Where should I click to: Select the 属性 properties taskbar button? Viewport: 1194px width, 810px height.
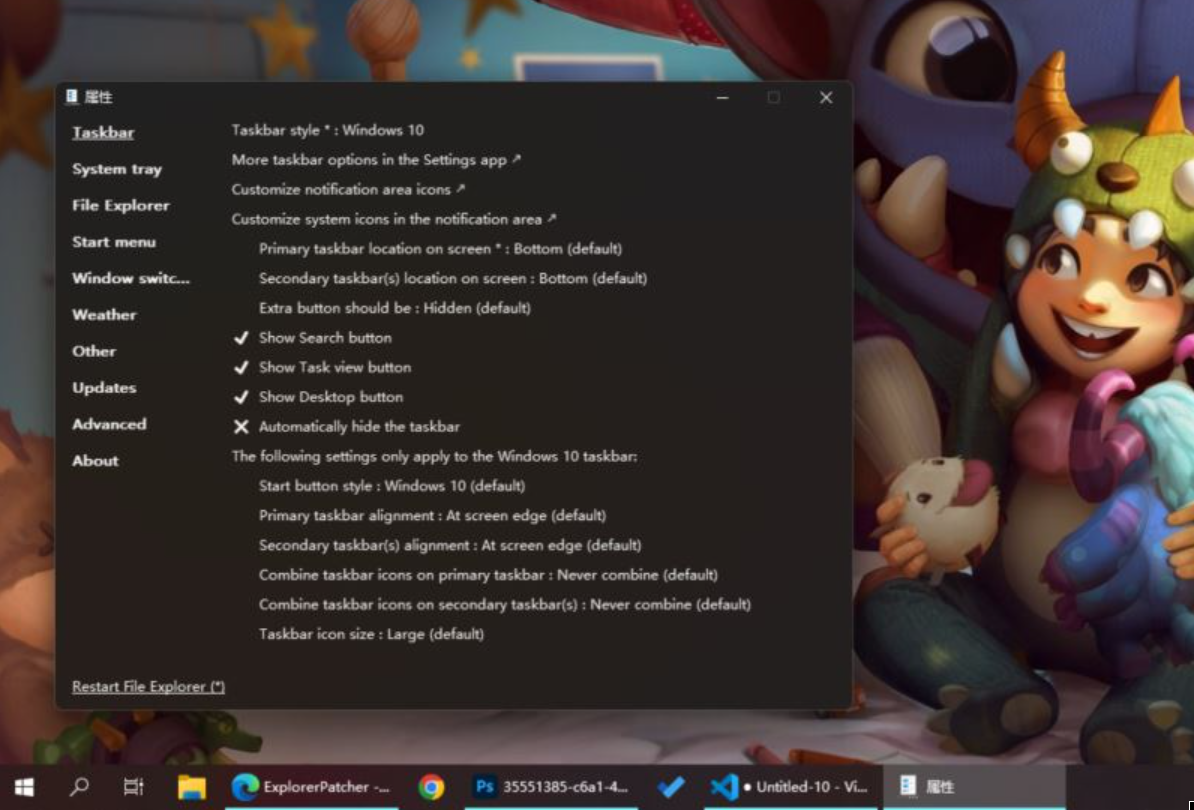pos(973,787)
